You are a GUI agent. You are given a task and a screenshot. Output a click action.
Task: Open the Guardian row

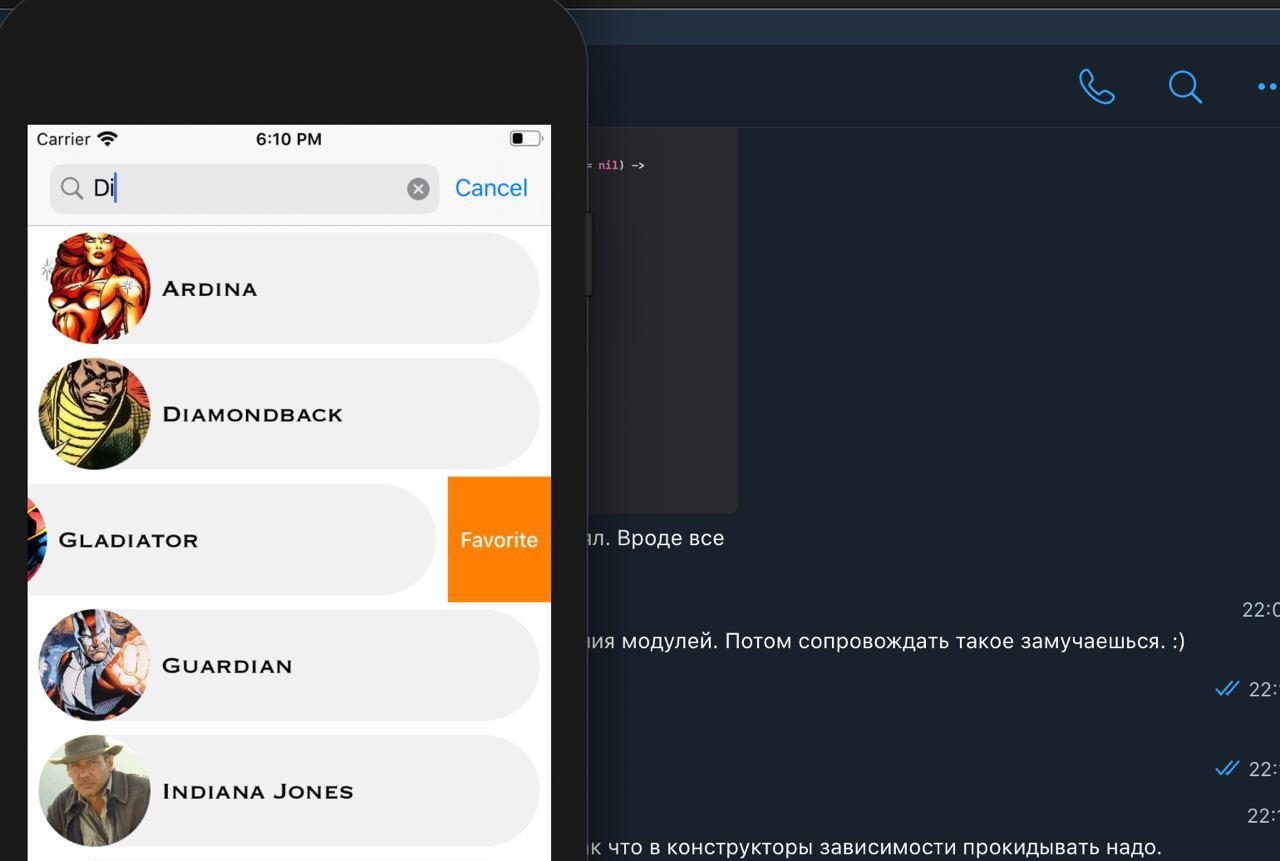pos(289,665)
